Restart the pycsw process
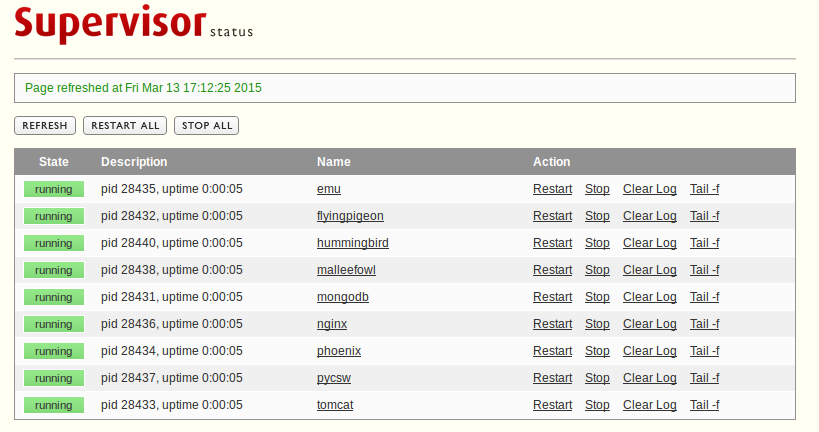Screen dimensions: 819x432 [552, 378]
